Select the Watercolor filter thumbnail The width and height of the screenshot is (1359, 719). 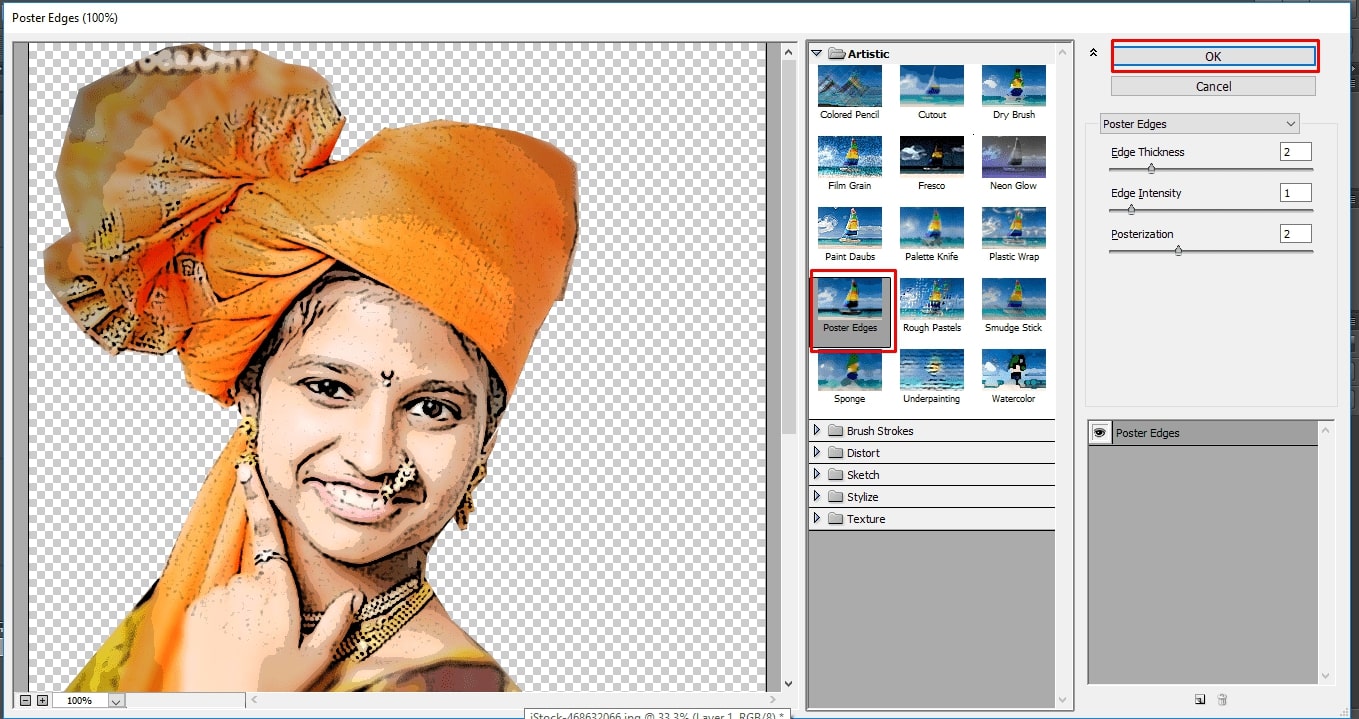coord(1014,371)
